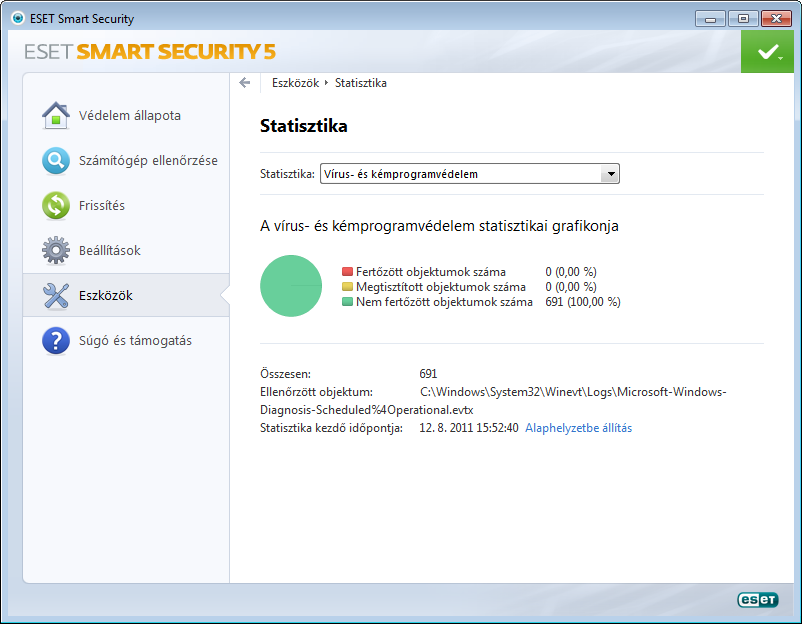Click the value 691 (100,00 %)
Image resolution: width=802 pixels, height=624 pixels.
[x=583, y=302]
